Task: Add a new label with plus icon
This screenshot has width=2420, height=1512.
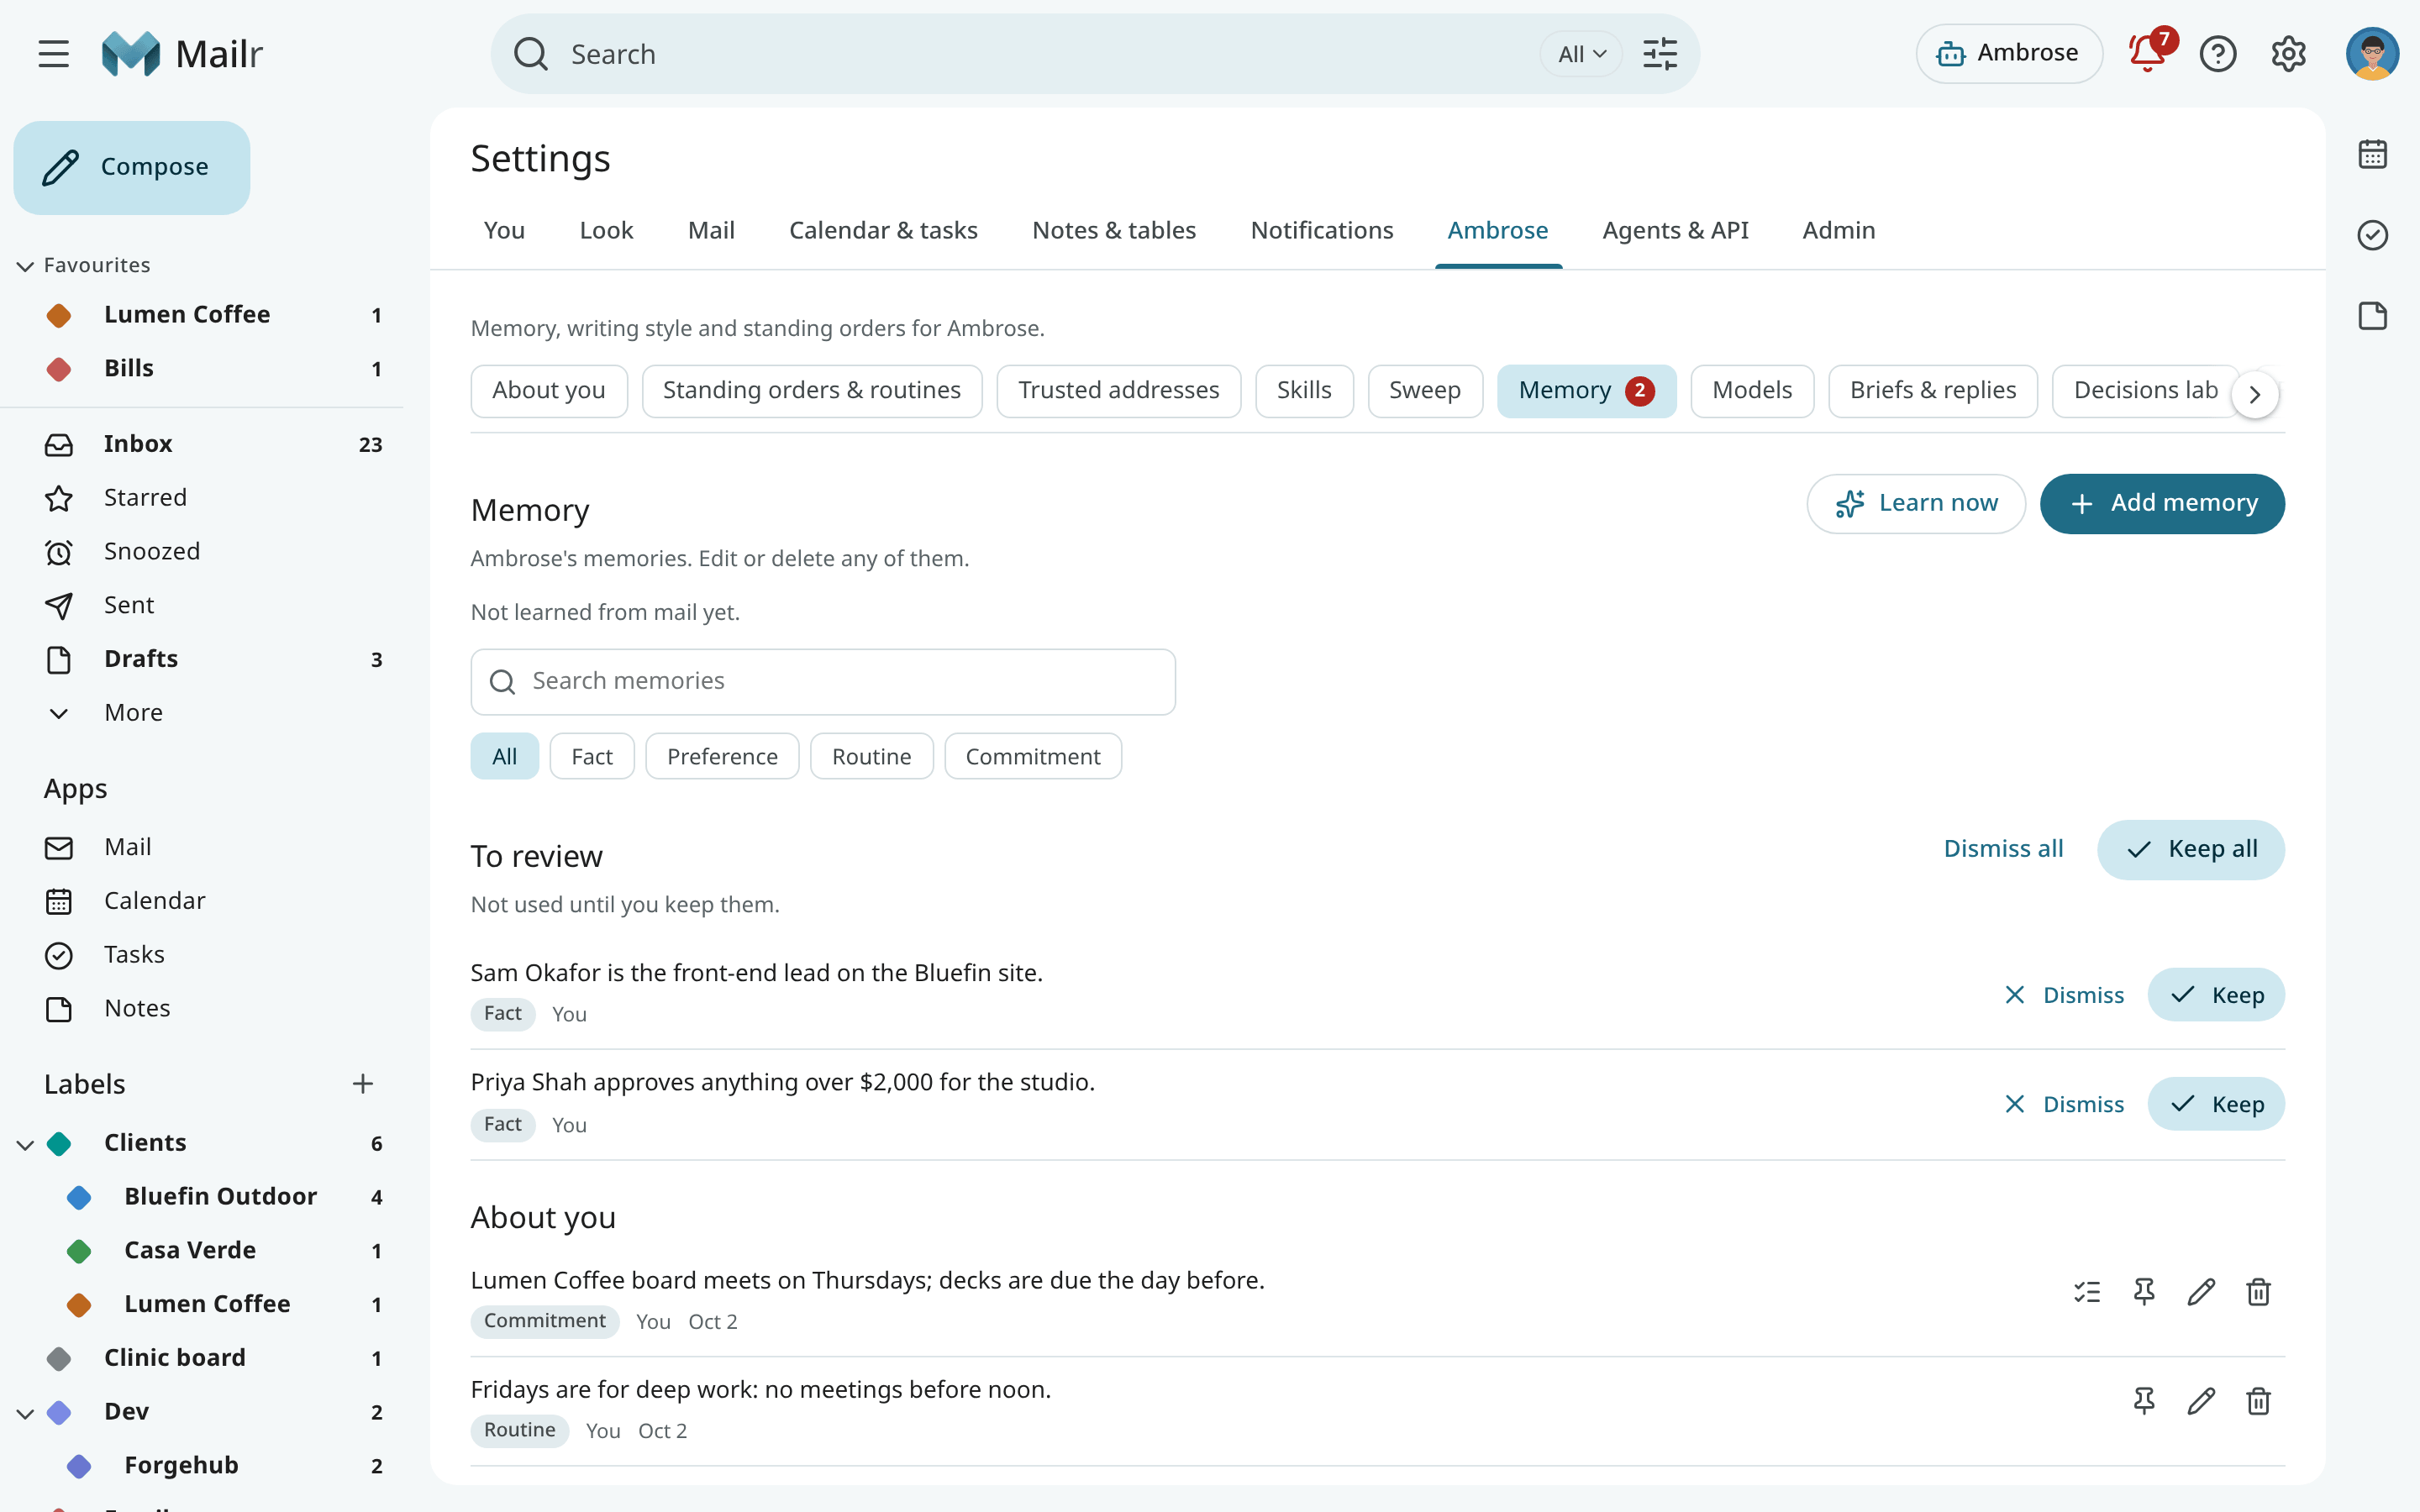Action: click(x=363, y=1084)
